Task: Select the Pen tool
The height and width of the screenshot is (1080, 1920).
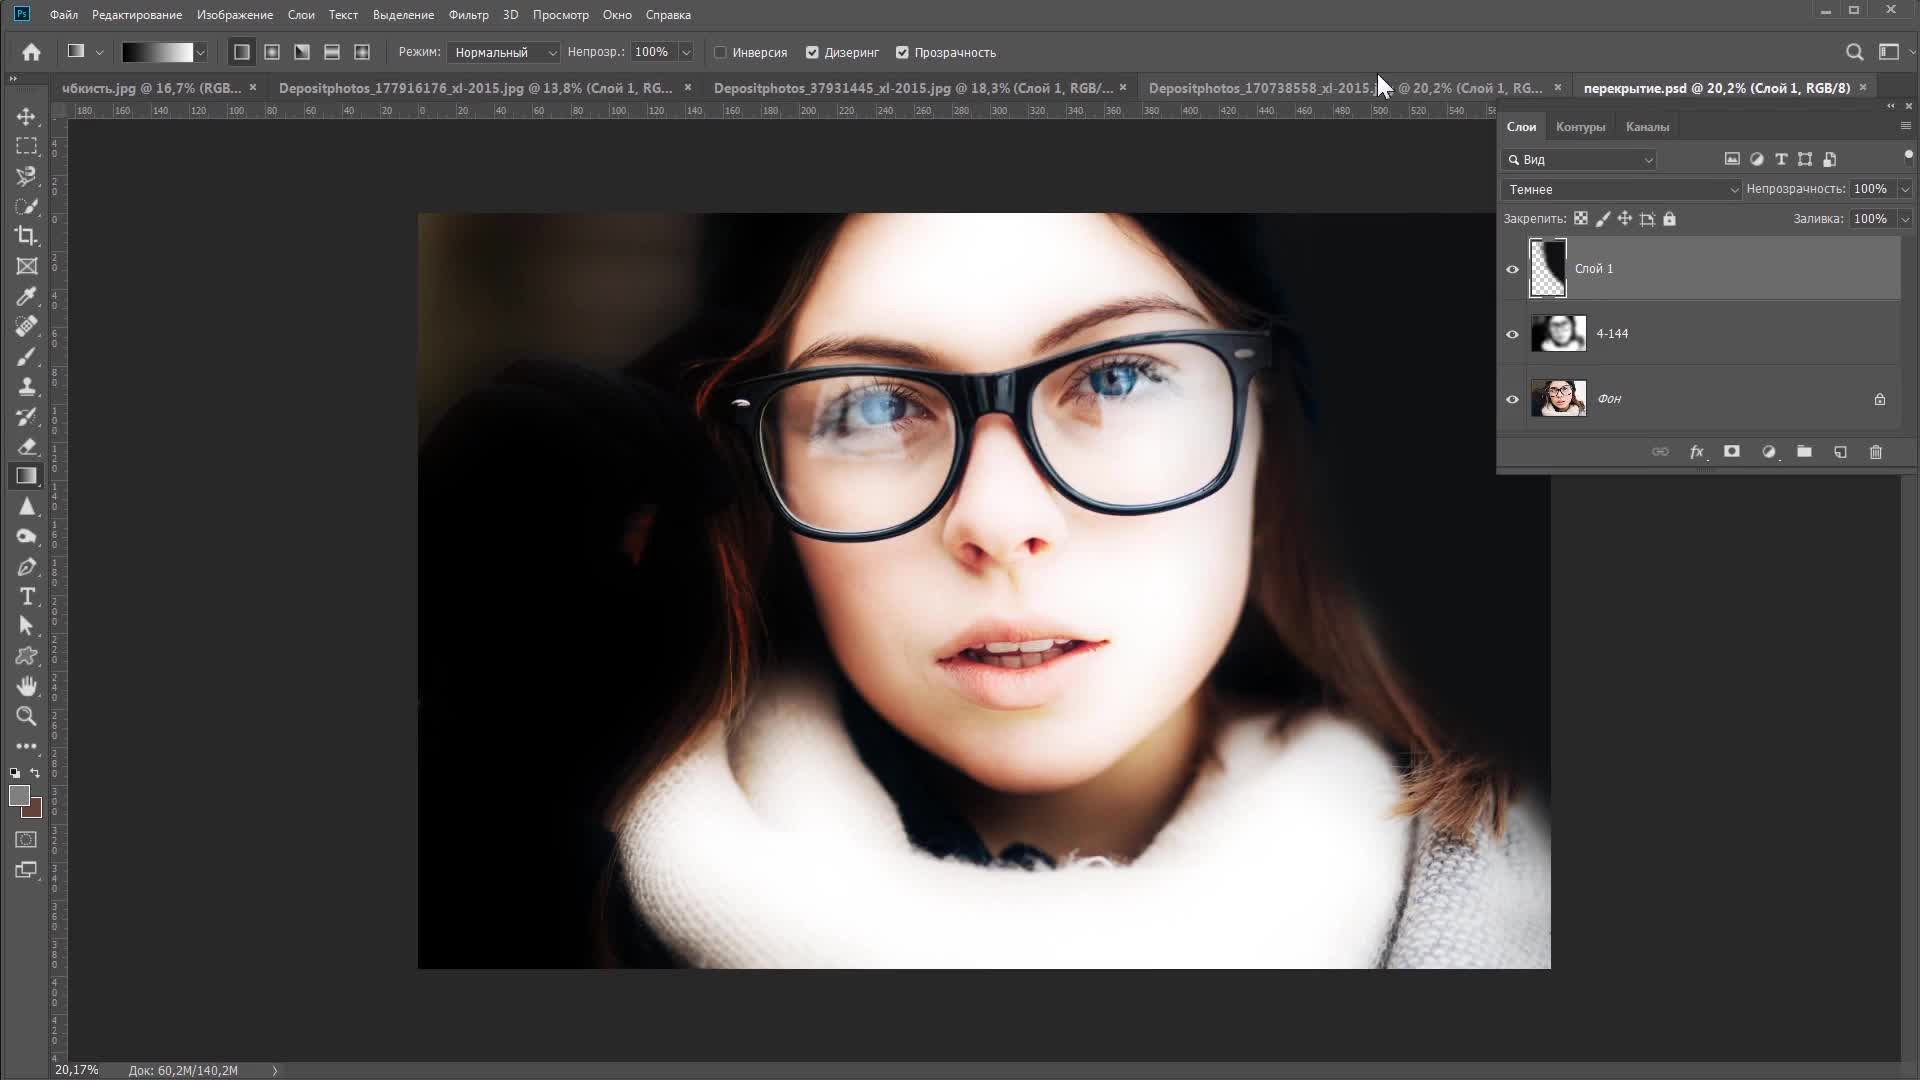Action: pos(27,566)
